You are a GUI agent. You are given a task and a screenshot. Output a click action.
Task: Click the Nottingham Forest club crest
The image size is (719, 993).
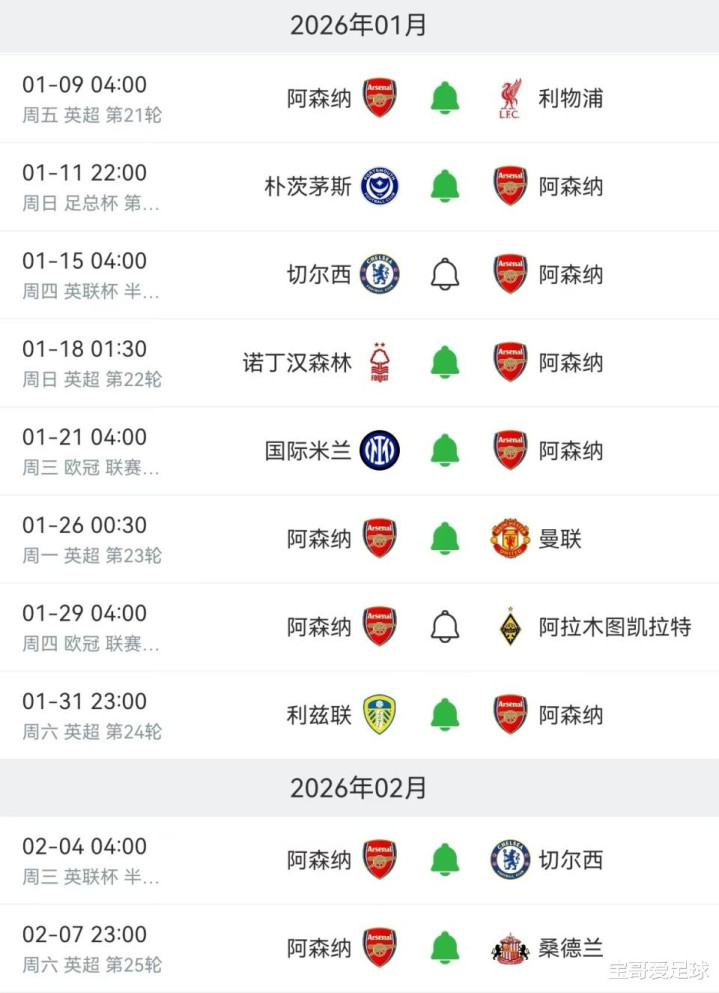click(x=380, y=363)
